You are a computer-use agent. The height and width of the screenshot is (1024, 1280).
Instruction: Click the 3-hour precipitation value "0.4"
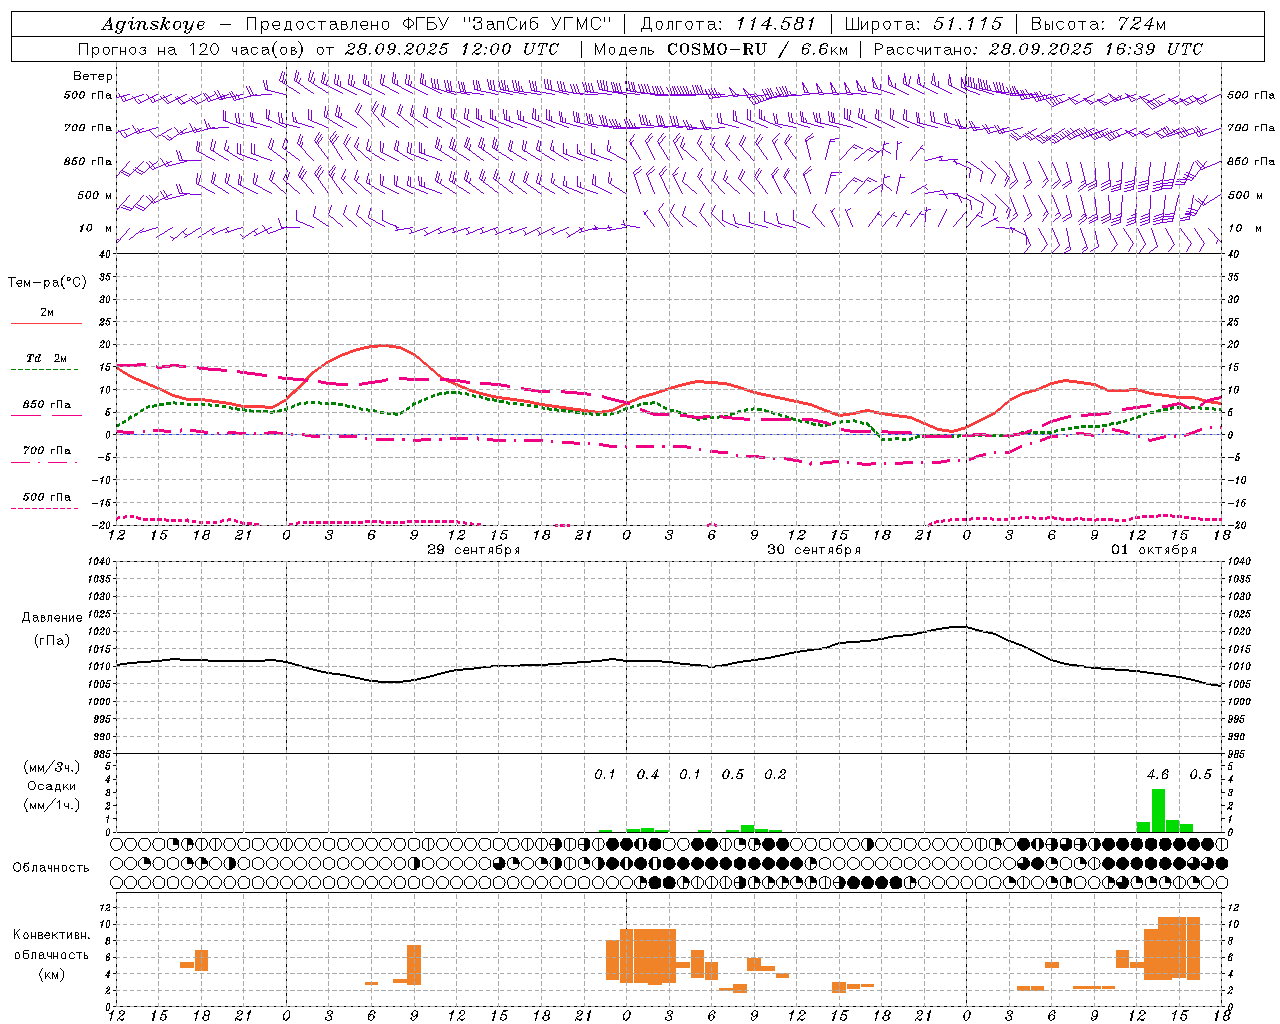(648, 775)
